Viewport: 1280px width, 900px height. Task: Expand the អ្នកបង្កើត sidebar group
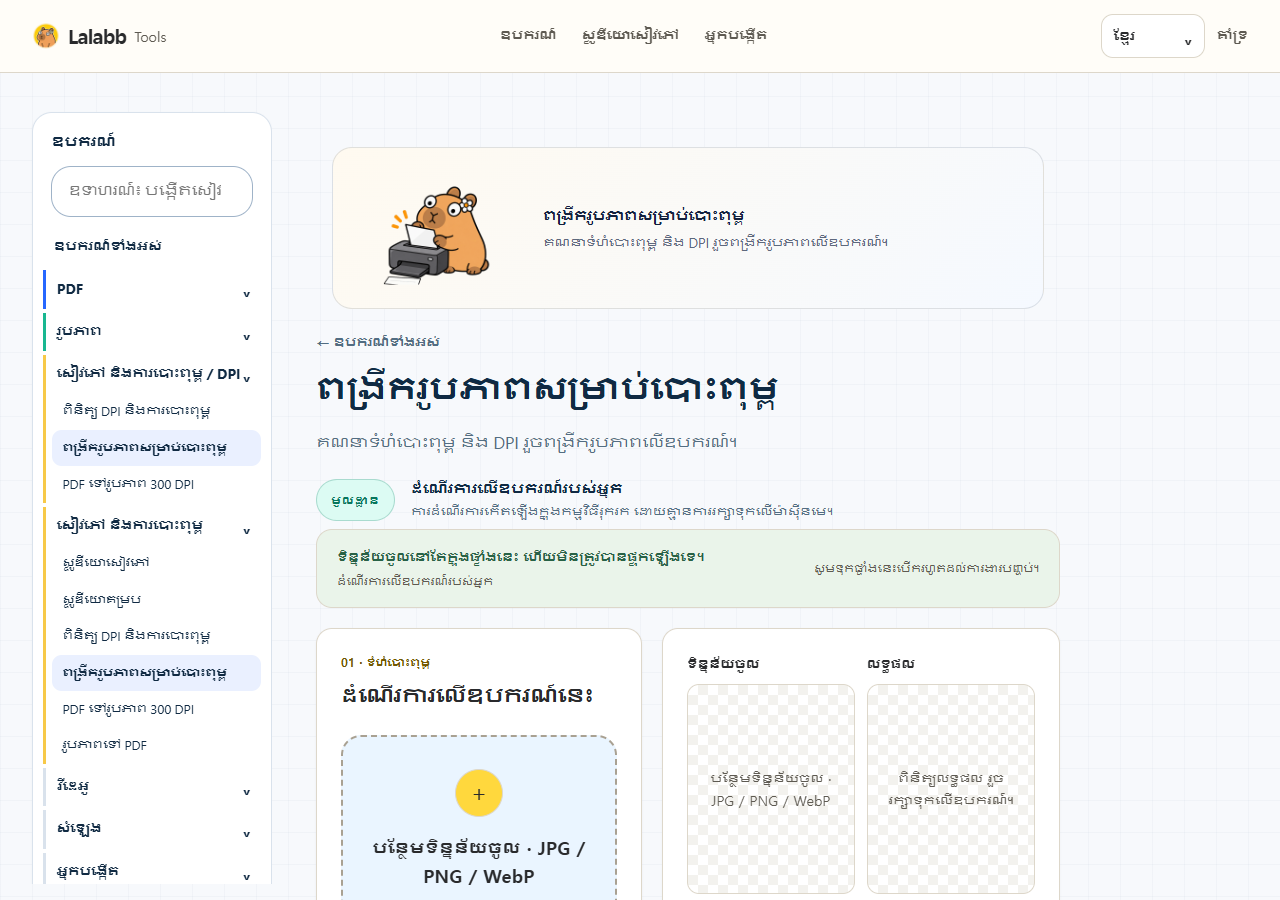point(151,871)
